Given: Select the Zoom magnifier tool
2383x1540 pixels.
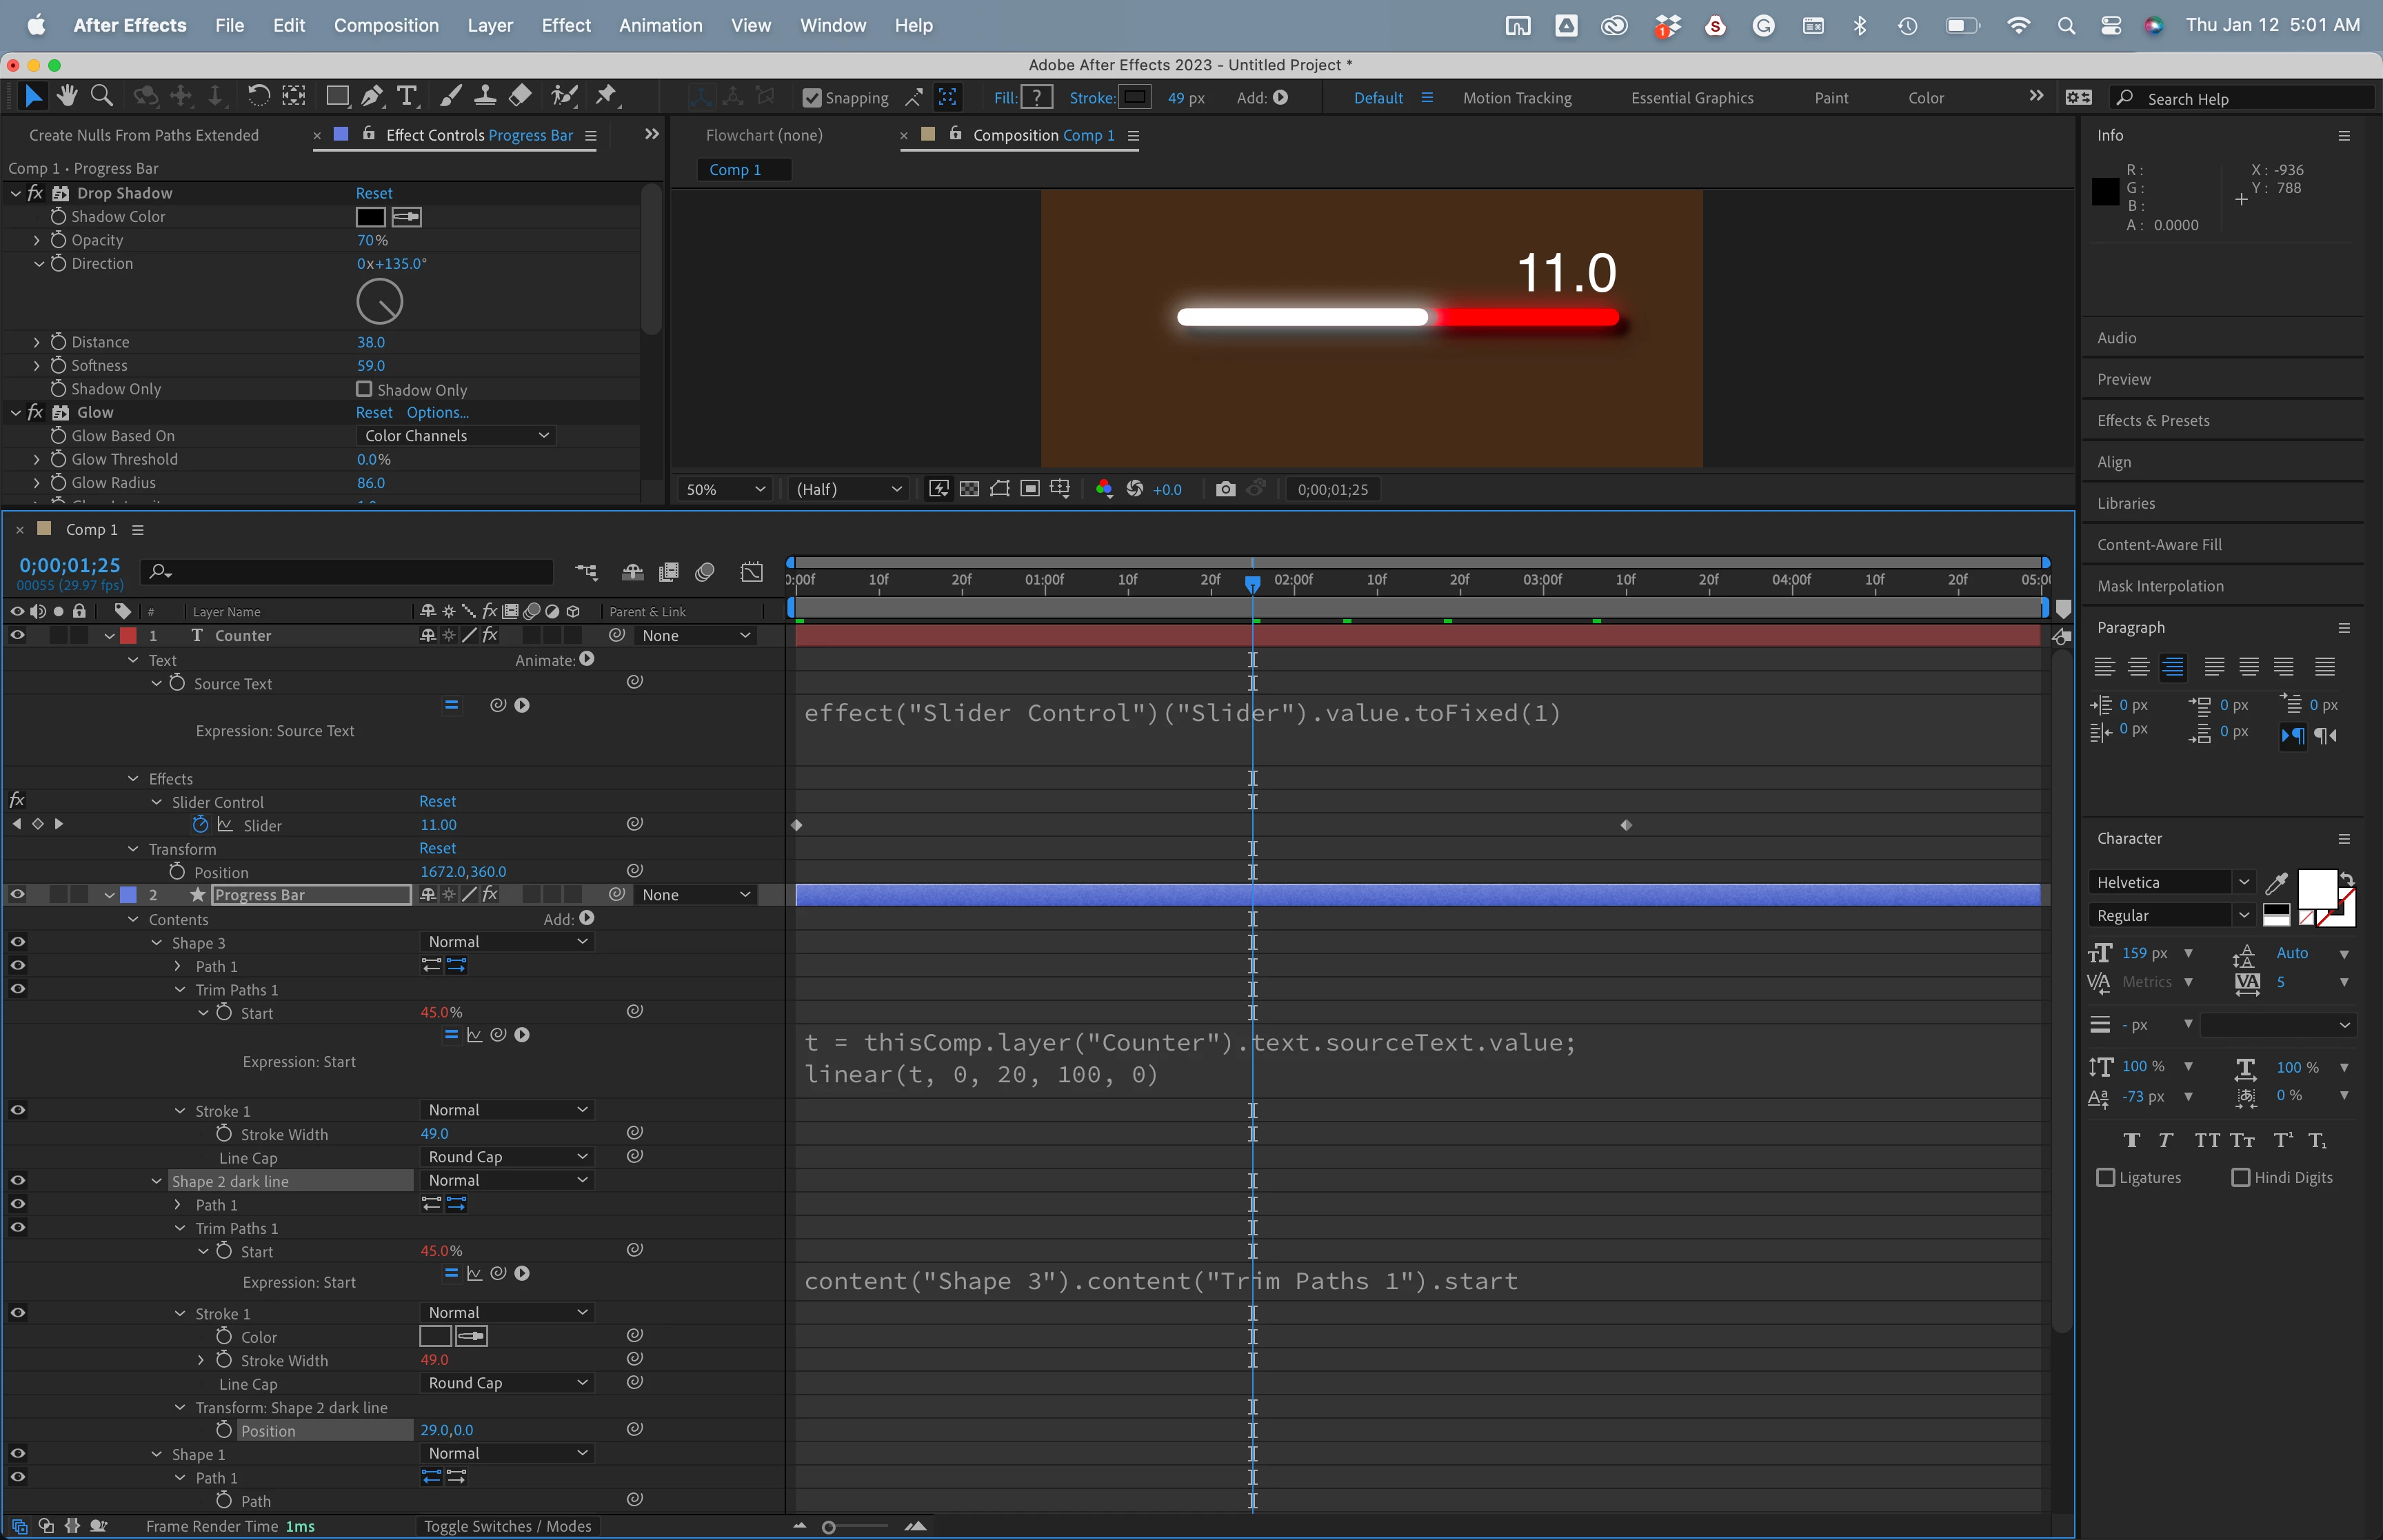Looking at the screenshot, I should (x=101, y=96).
